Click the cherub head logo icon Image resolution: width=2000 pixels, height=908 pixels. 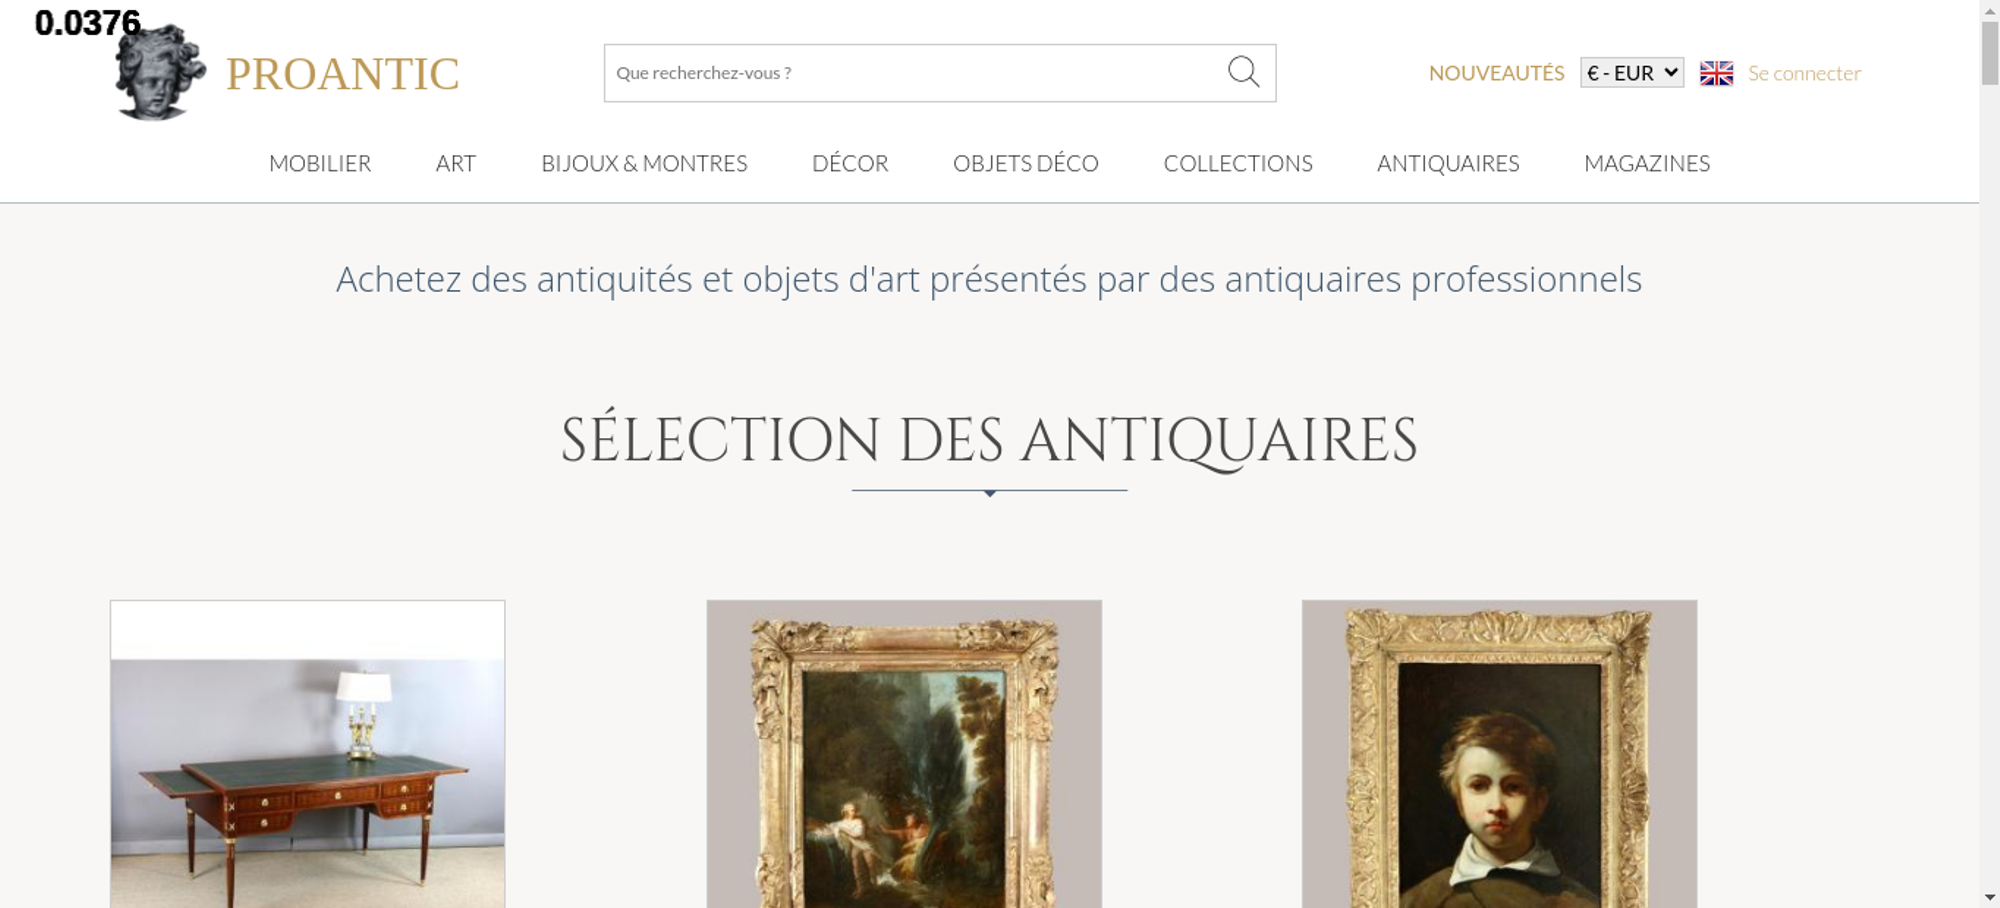pyautogui.click(x=160, y=72)
